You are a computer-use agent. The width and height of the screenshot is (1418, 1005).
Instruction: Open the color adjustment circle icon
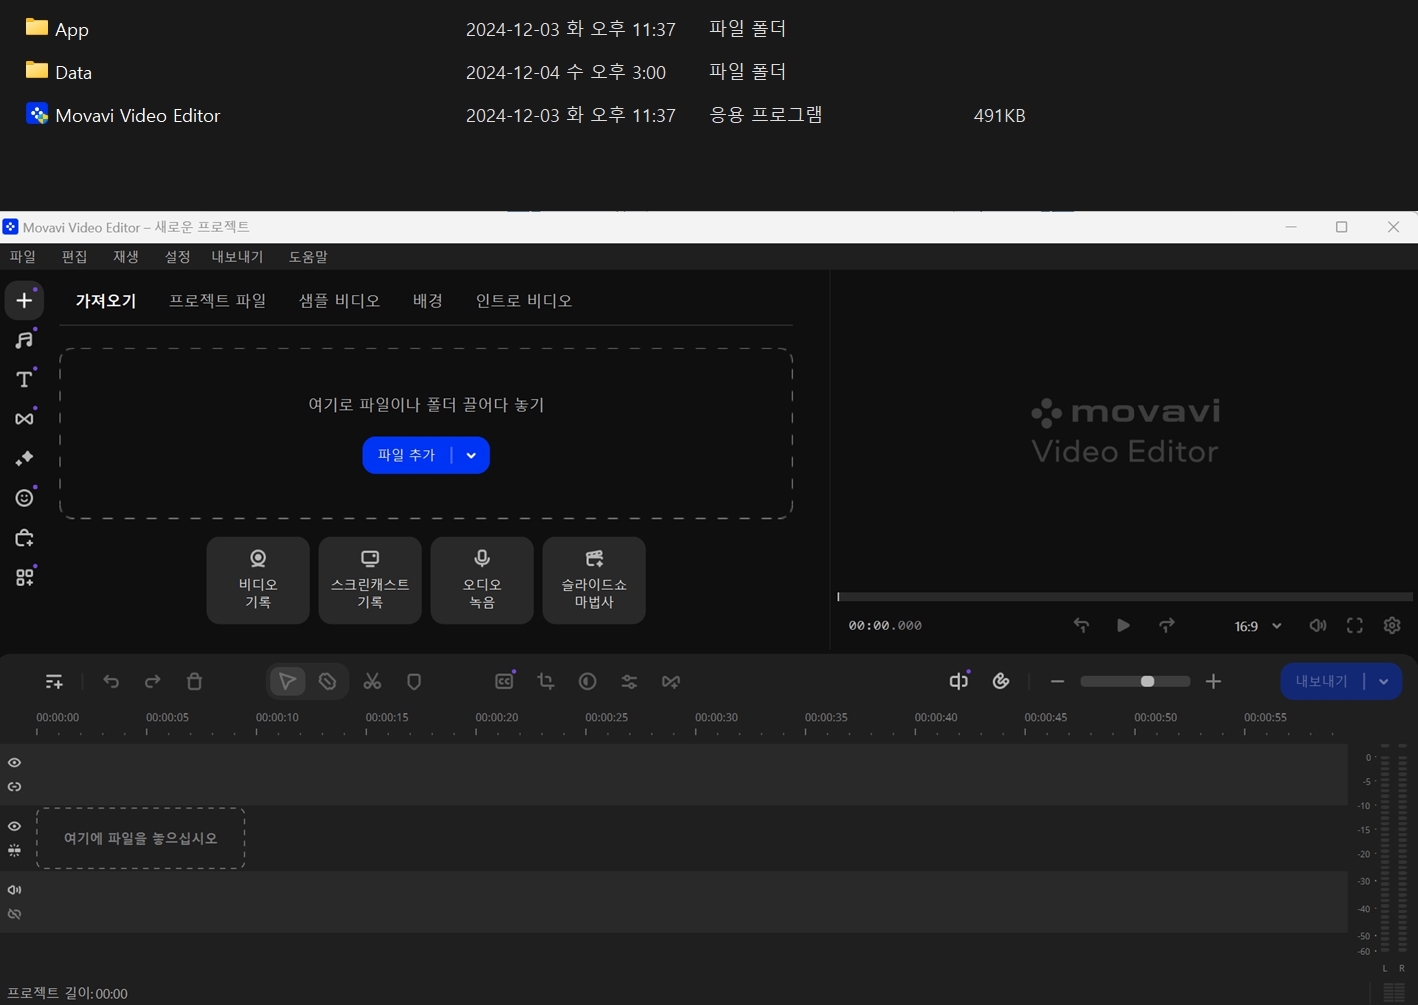pyautogui.click(x=588, y=681)
